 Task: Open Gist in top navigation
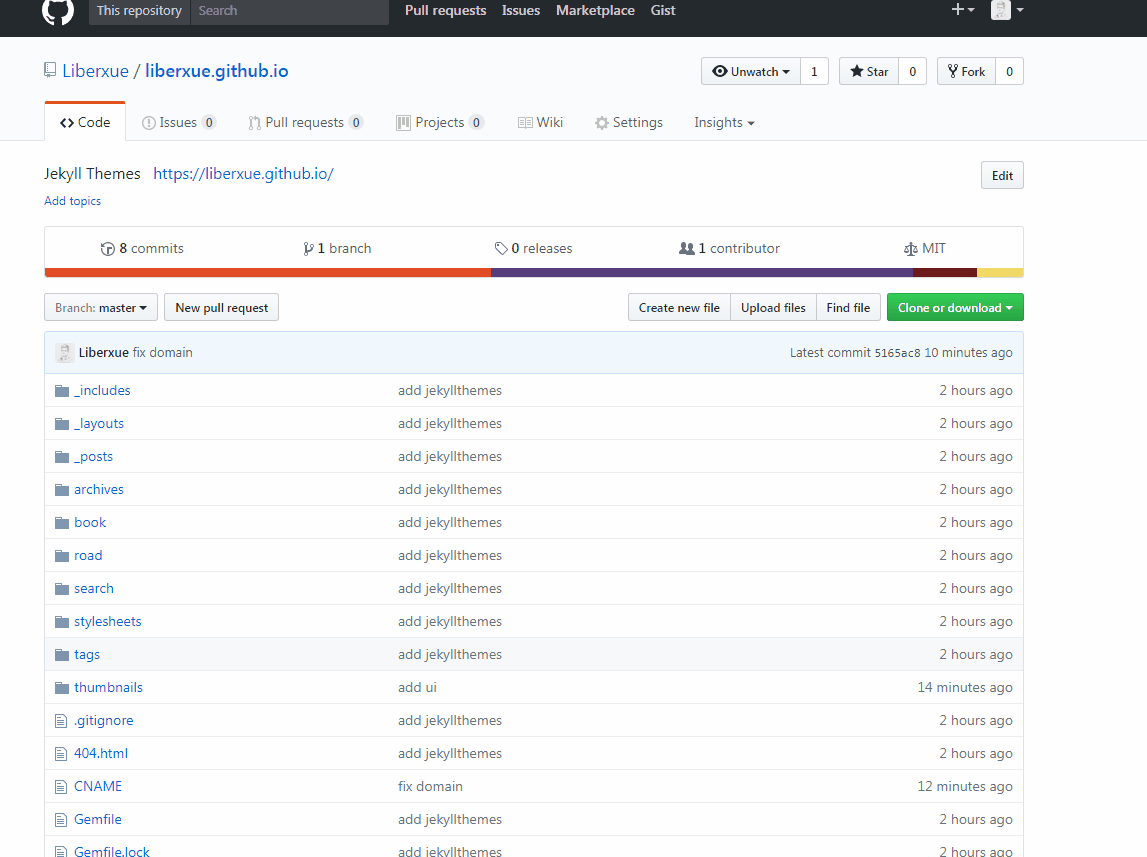point(663,10)
